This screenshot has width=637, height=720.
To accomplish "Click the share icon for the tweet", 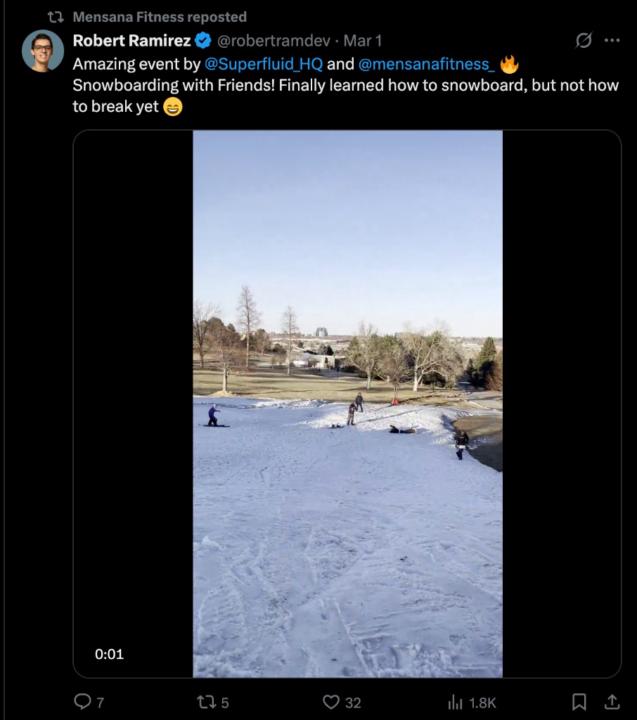I will pyautogui.click(x=611, y=702).
